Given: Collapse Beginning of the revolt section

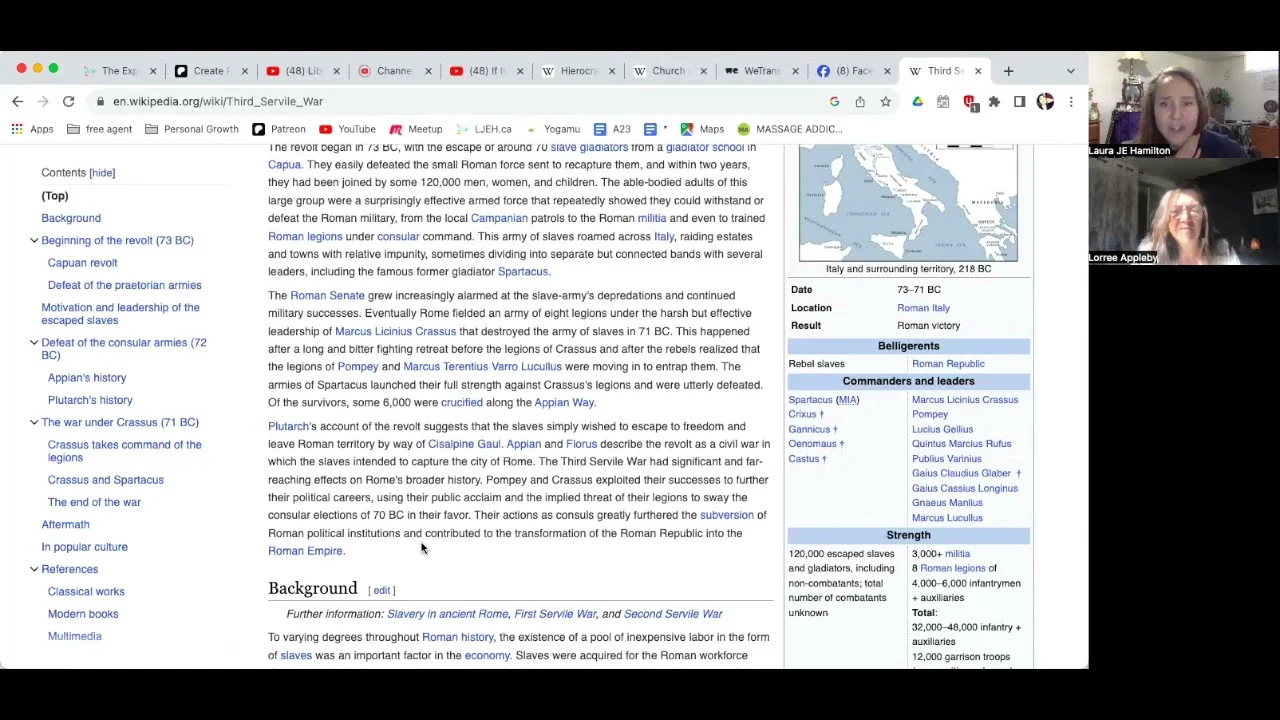Looking at the screenshot, I should (x=34, y=240).
